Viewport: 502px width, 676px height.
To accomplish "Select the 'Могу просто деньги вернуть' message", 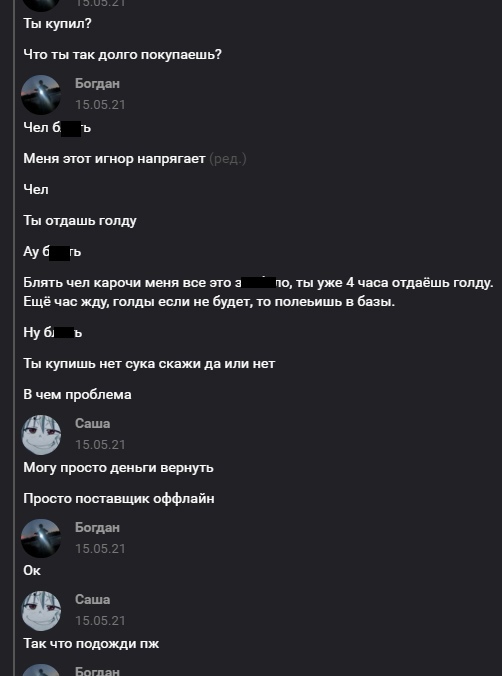I will coord(118,468).
